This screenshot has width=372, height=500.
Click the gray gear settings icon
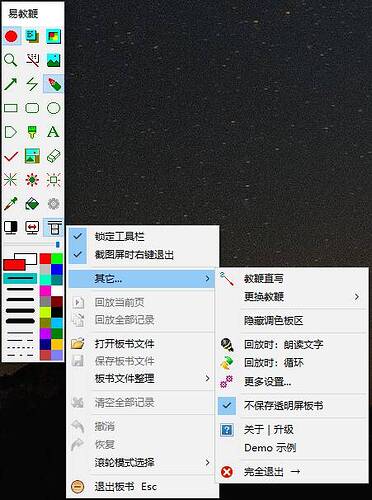tap(54, 204)
